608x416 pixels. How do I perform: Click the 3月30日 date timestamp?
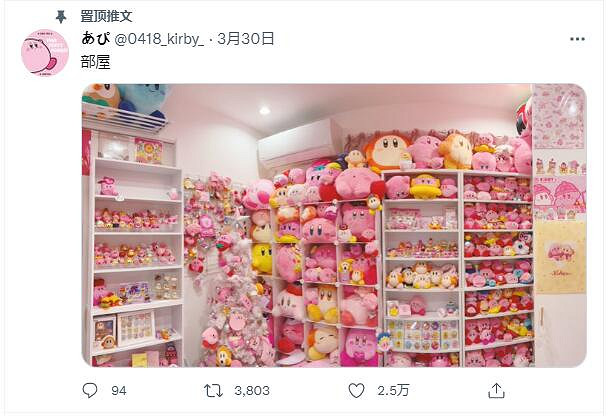pos(246,39)
